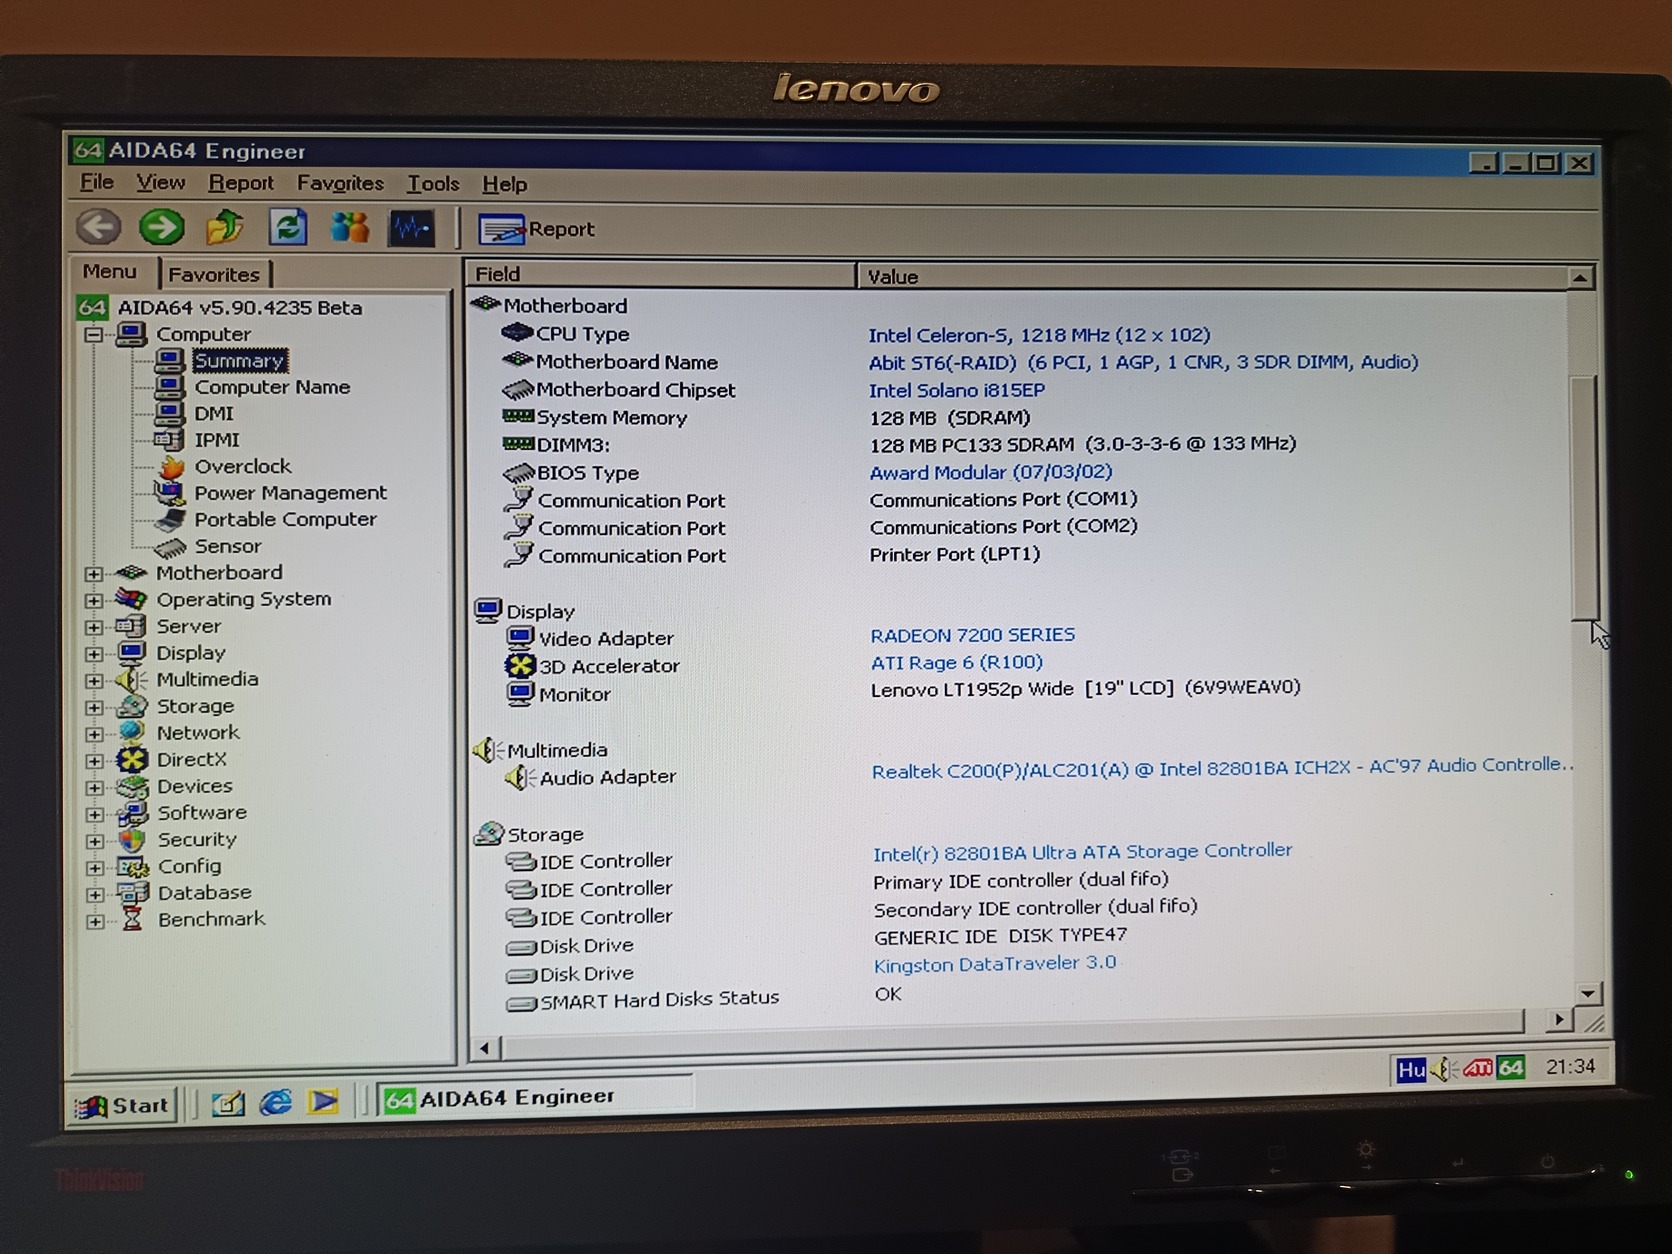This screenshot has height=1254, width=1672.
Task: Click the Back arrow toolbar icon
Action: pos(98,227)
